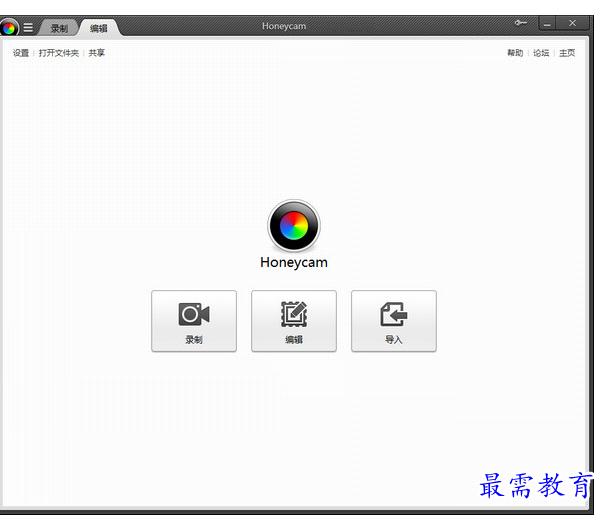Click the 导入 import button

click(394, 321)
